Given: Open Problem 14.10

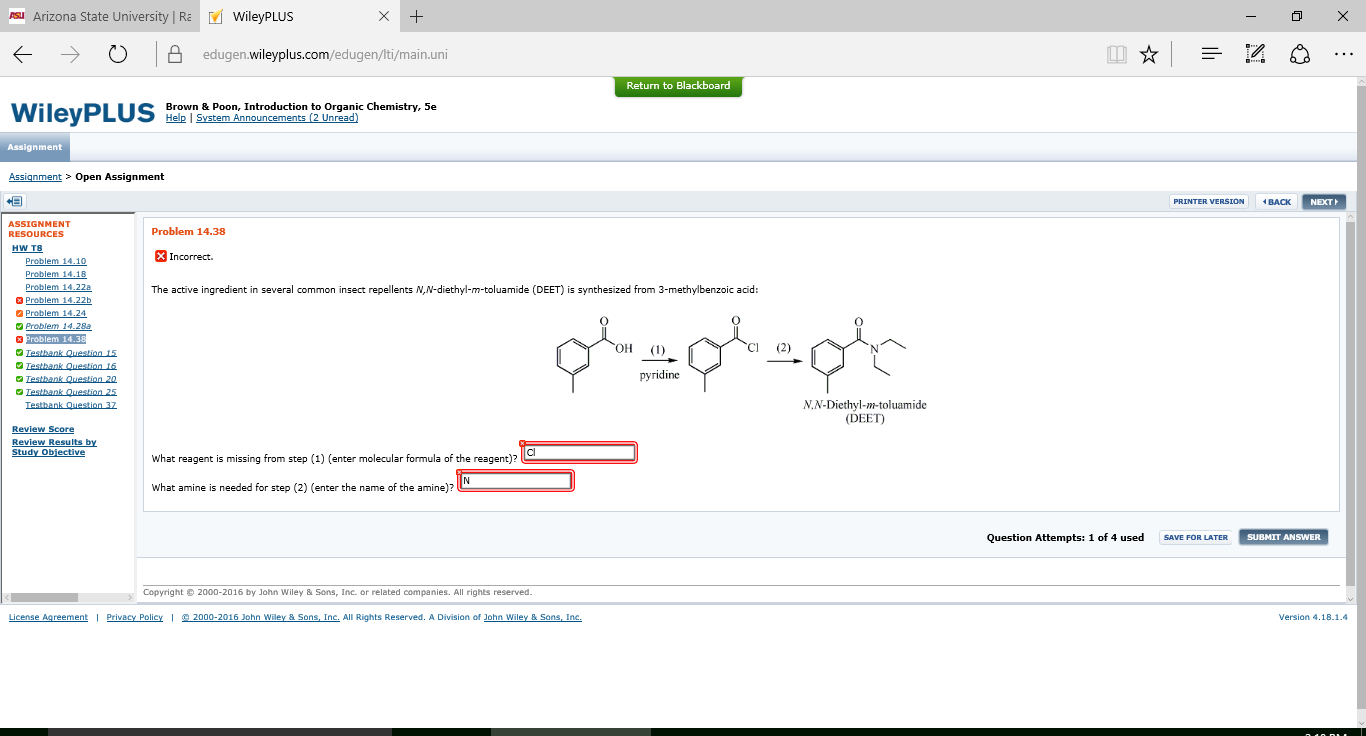Looking at the screenshot, I should point(56,261).
